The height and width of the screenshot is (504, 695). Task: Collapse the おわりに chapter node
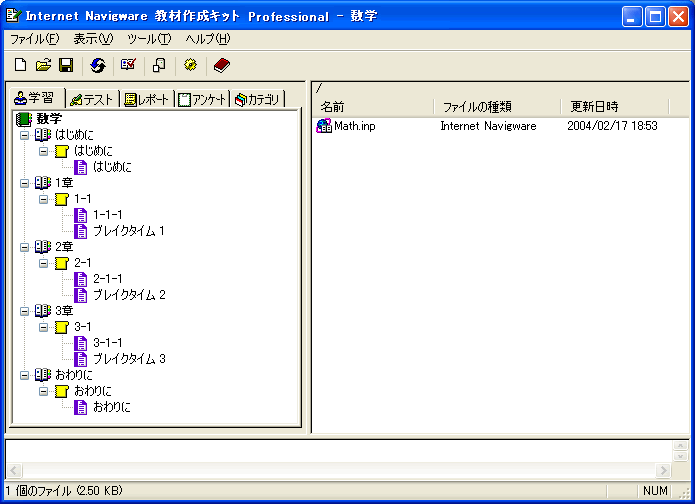point(24,375)
